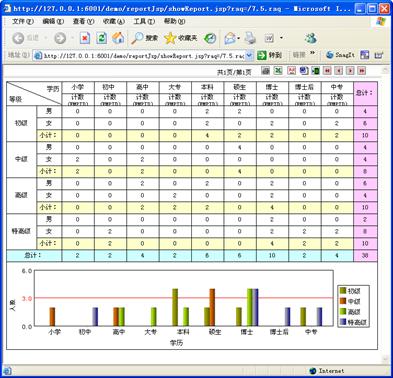Image resolution: width=393 pixels, height=378 pixels.
Task: Expand the links bar chevron
Action: [312, 53]
